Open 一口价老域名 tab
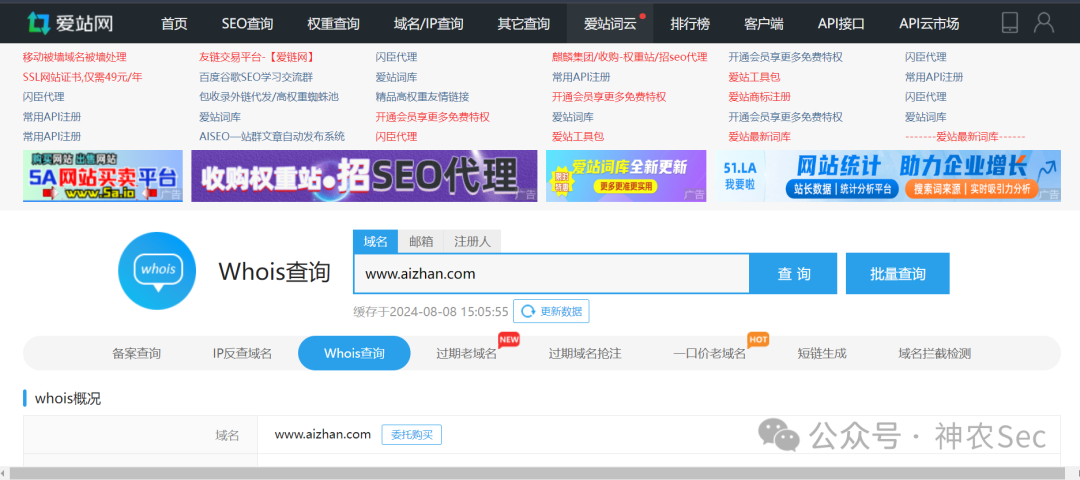Screen dimensions: 1080x480 [709, 354]
